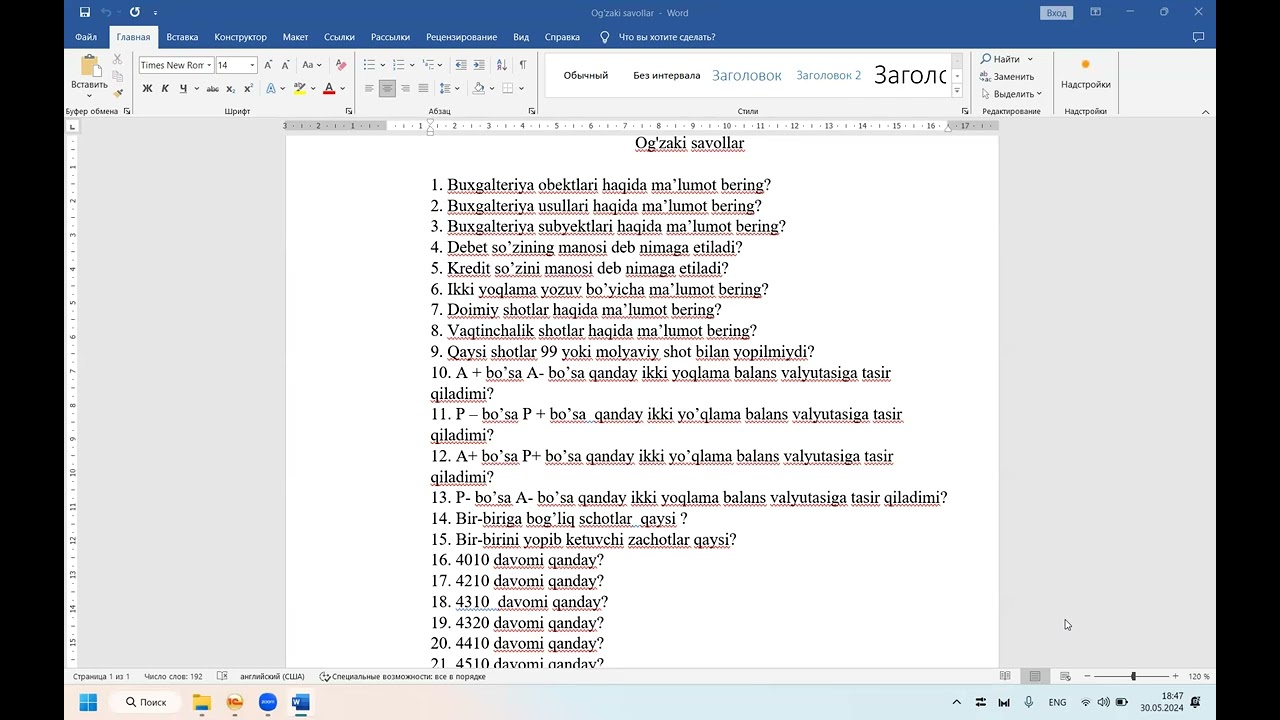The image size is (1280, 720).
Task: Align text to the right
Action: [405, 89]
